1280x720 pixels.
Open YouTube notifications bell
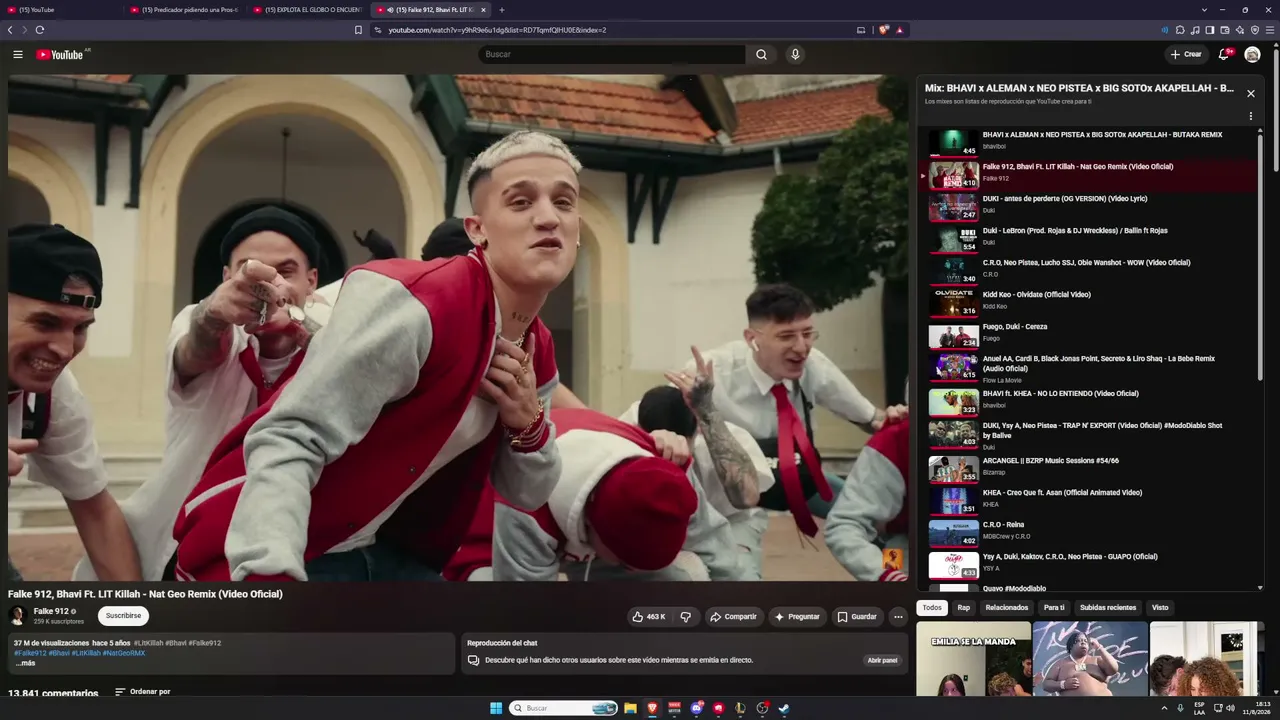tap(1223, 54)
